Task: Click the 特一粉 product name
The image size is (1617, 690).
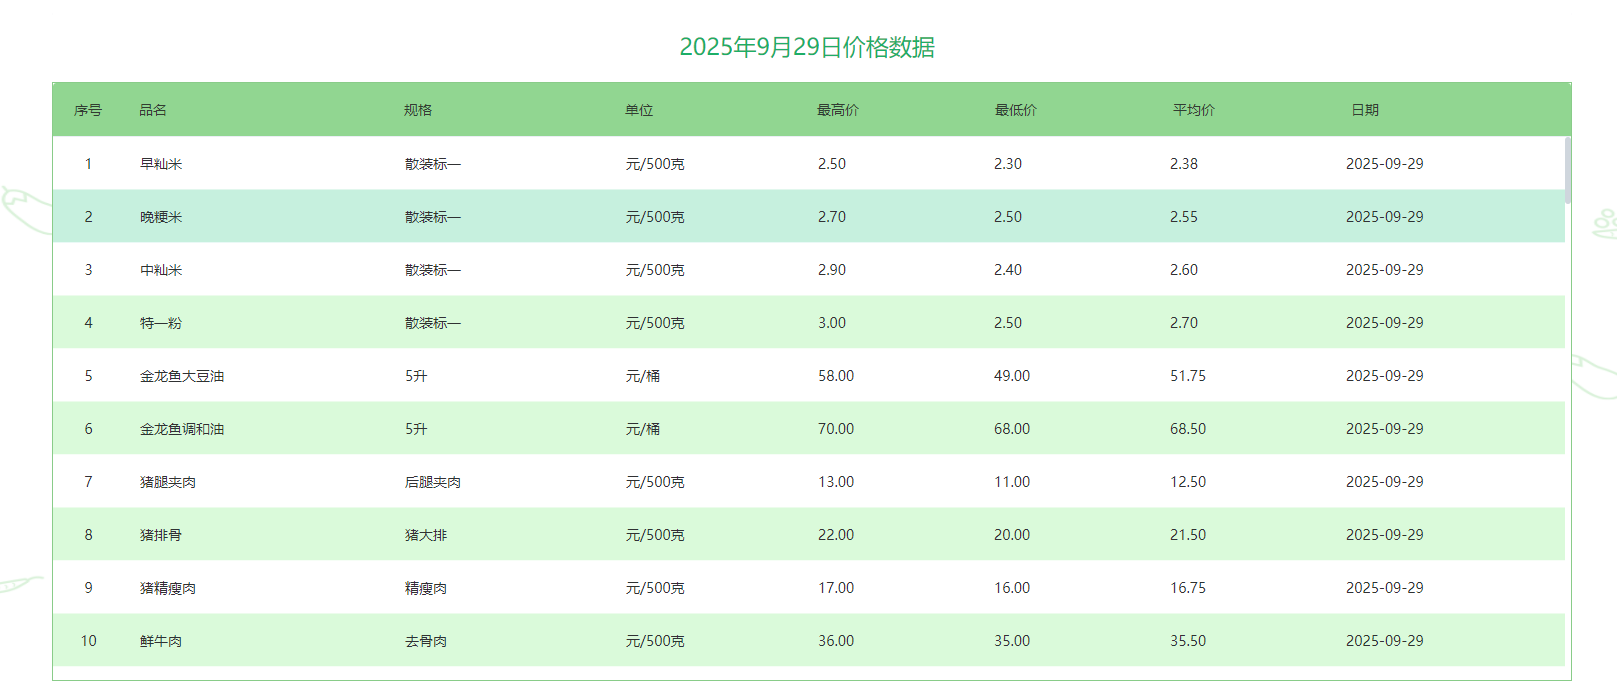Action: point(161,323)
